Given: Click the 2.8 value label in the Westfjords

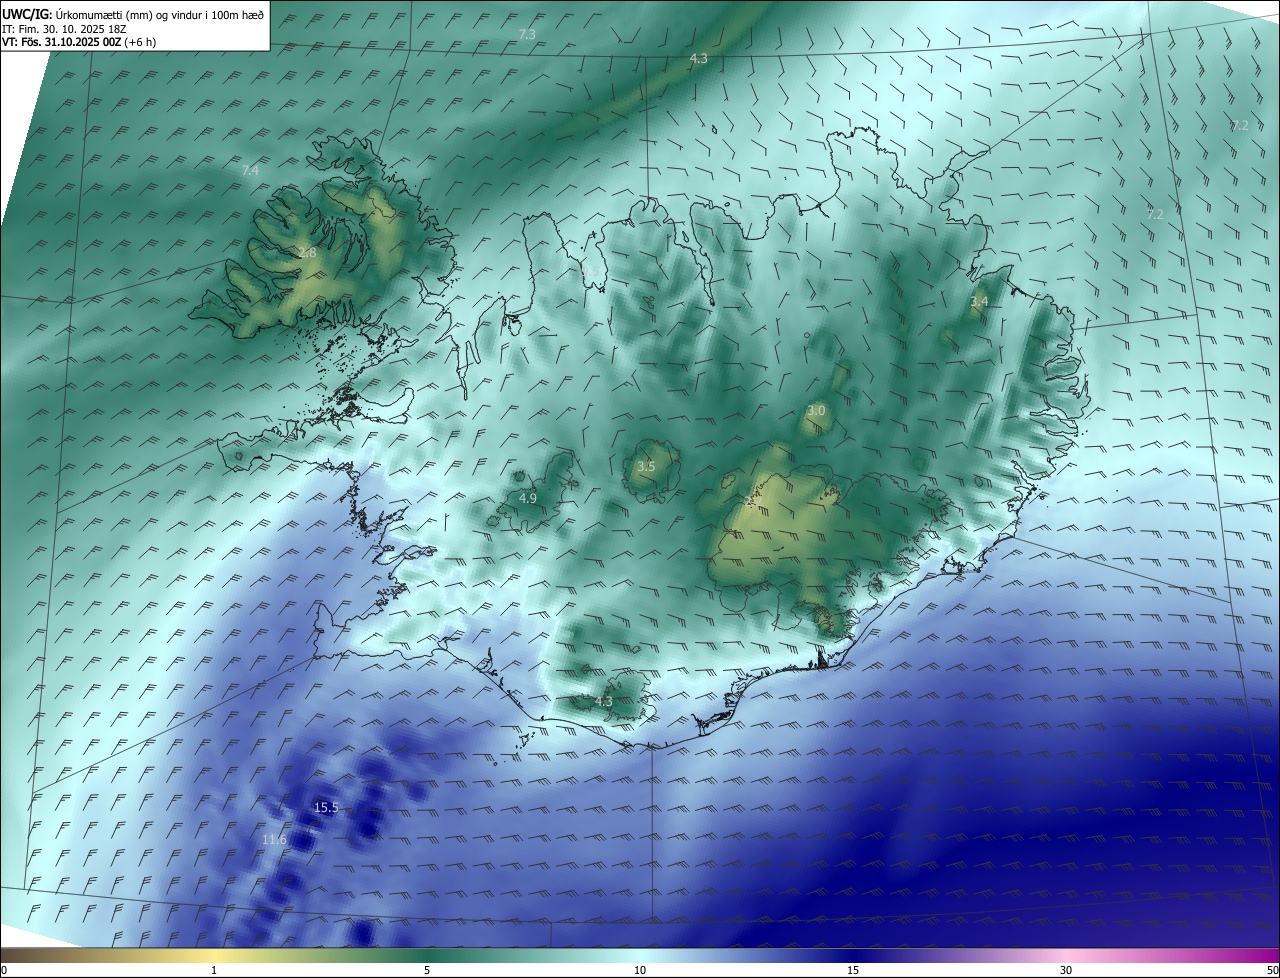Looking at the screenshot, I should click(x=307, y=253).
